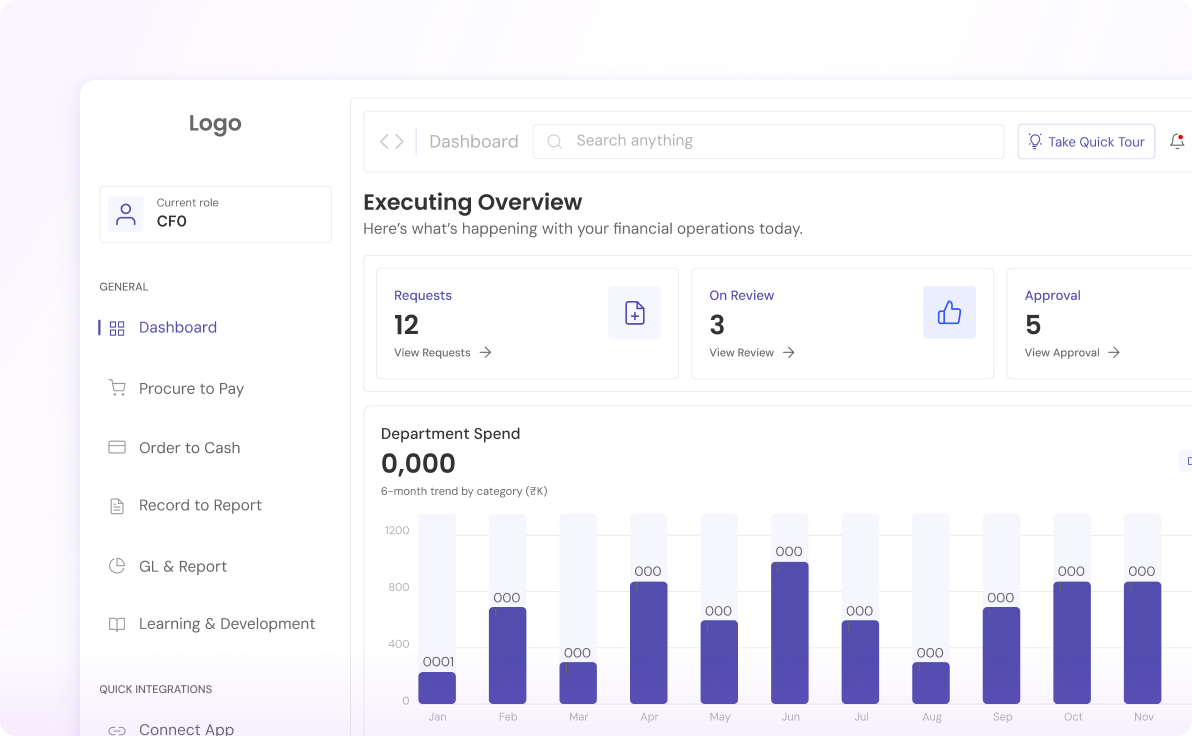Click the Apr bar in spend chart
1192x736 pixels.
(x=648, y=643)
